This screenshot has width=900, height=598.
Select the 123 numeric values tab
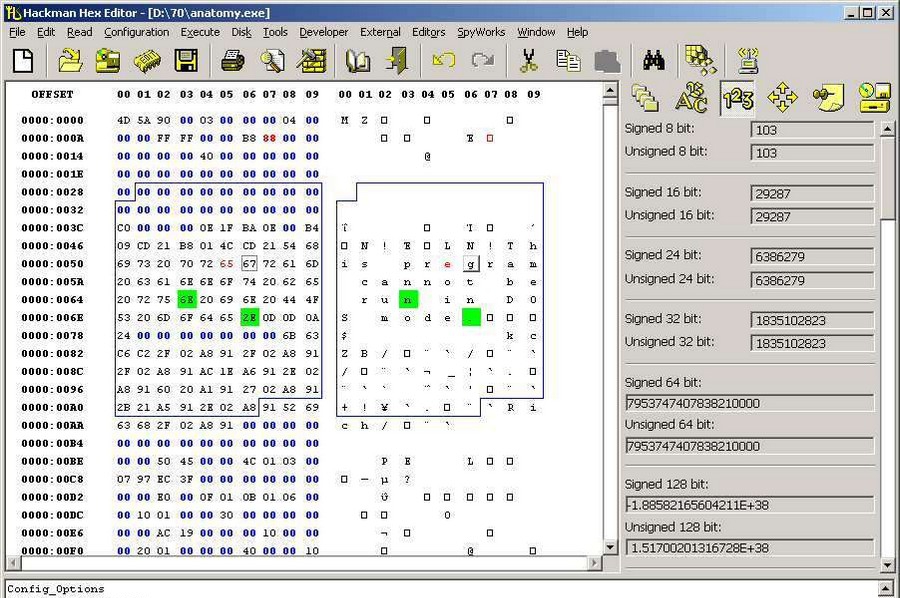click(737, 98)
